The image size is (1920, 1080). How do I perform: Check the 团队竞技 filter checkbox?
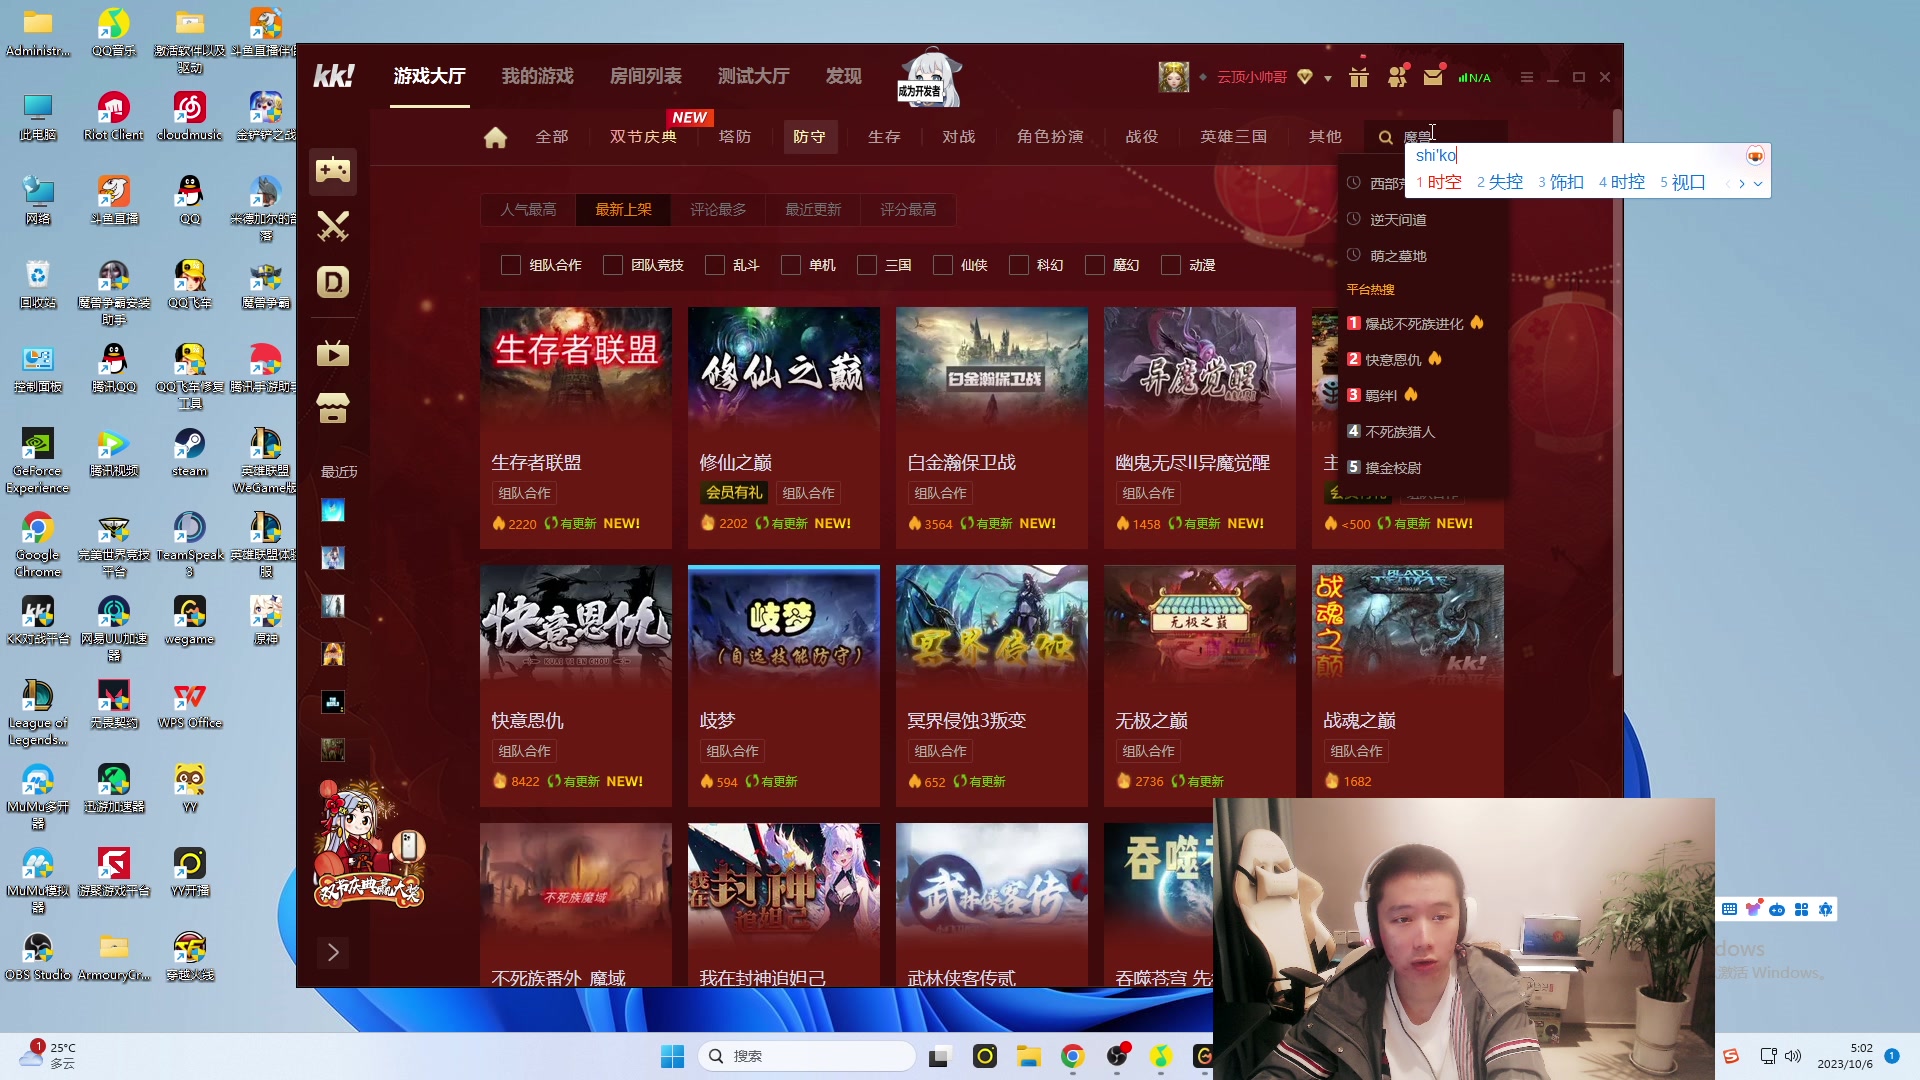click(613, 265)
